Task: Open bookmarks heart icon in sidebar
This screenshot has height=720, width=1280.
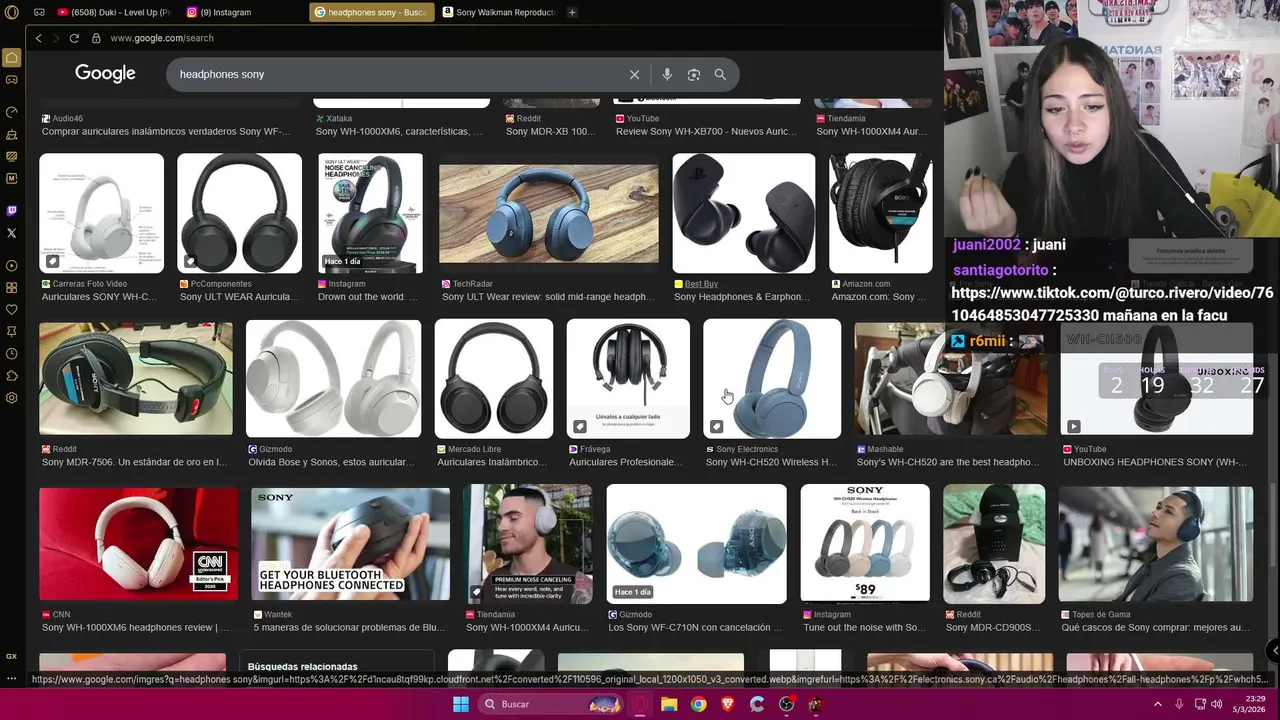Action: pyautogui.click(x=12, y=310)
